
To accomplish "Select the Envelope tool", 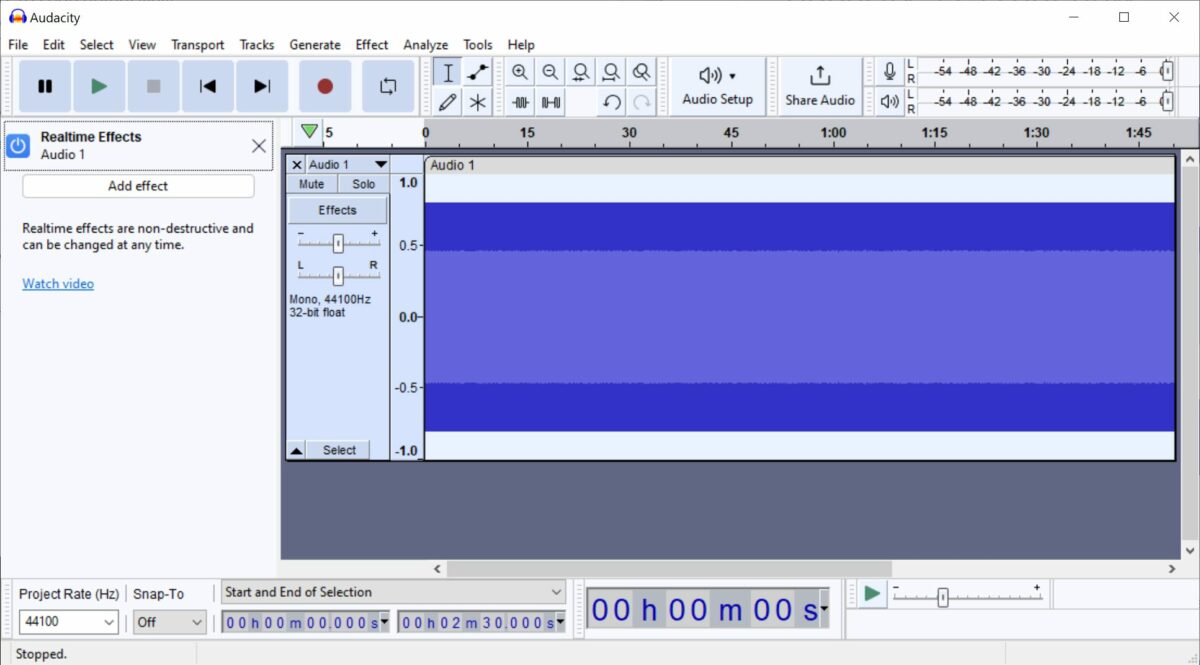I will point(478,71).
